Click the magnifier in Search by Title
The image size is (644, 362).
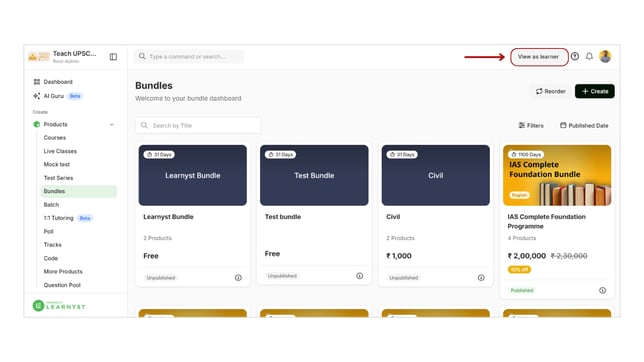[144, 125]
